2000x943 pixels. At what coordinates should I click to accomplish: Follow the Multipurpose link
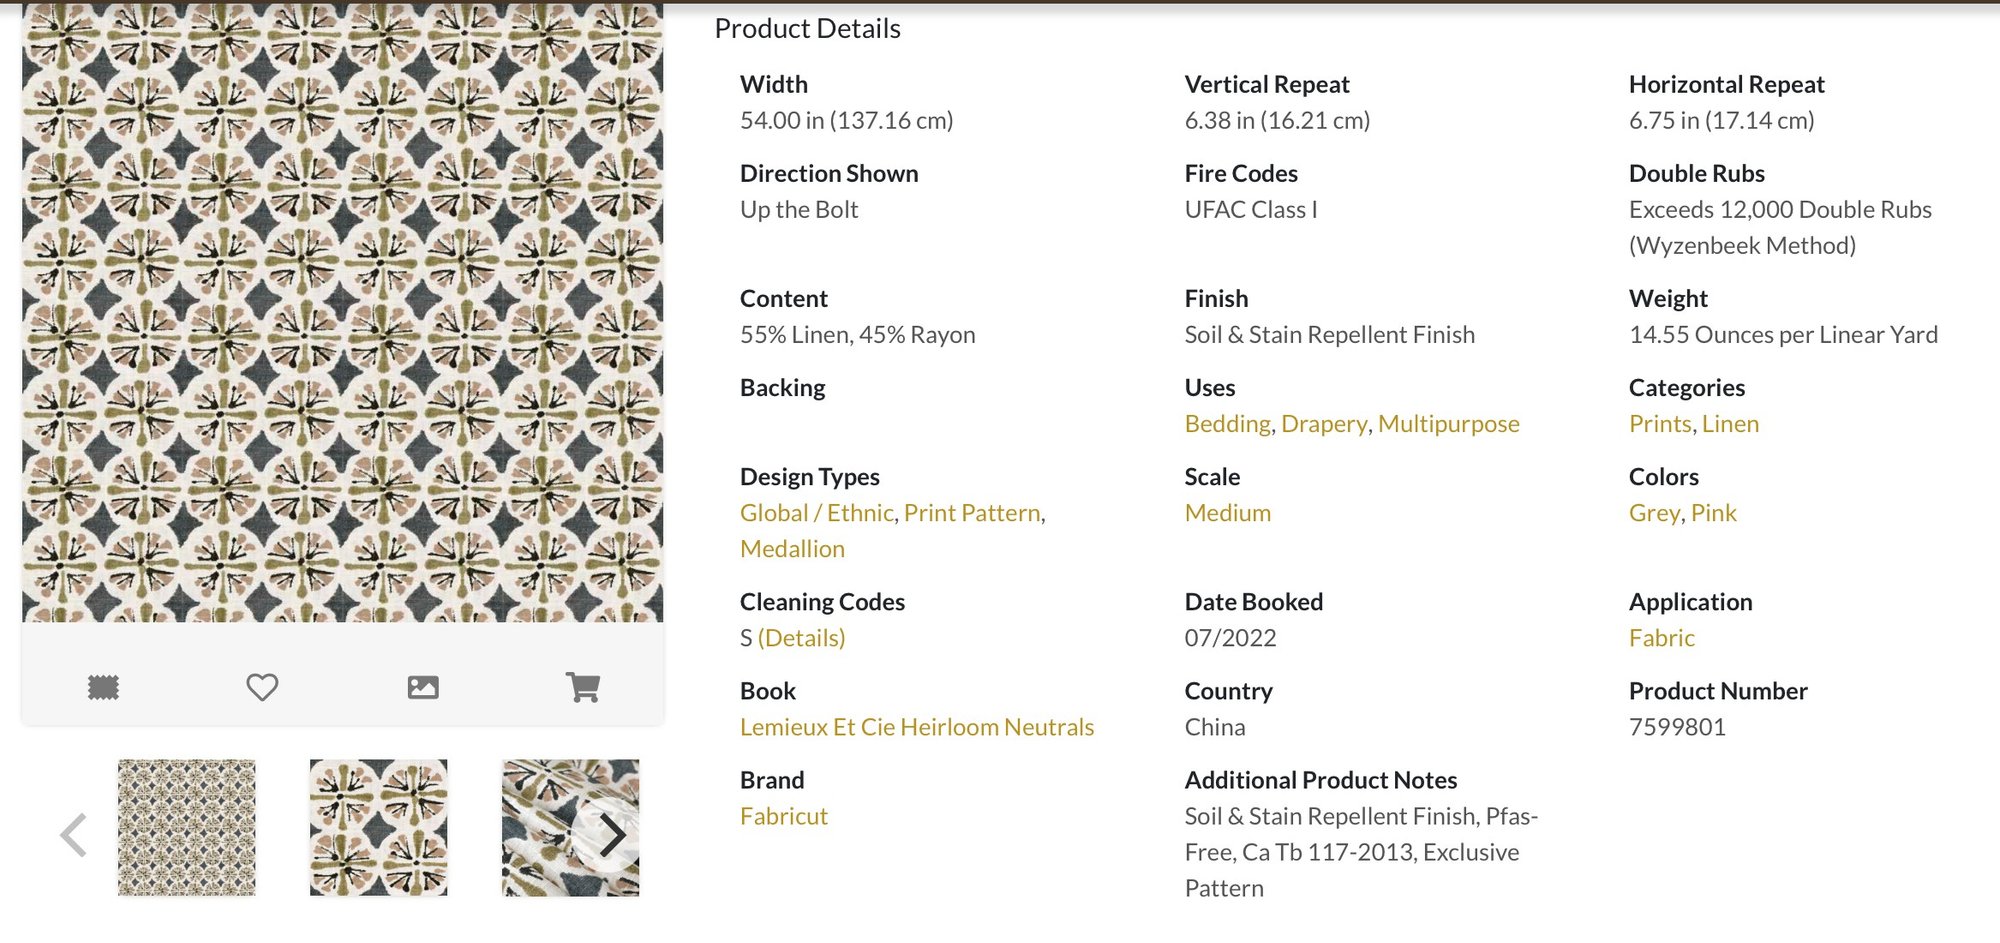pos(1448,424)
